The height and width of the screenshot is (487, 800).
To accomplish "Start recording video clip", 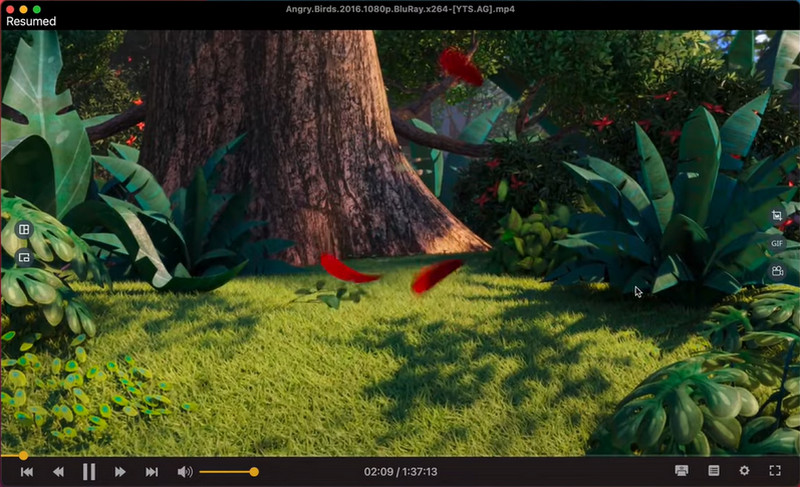I will tap(777, 271).
